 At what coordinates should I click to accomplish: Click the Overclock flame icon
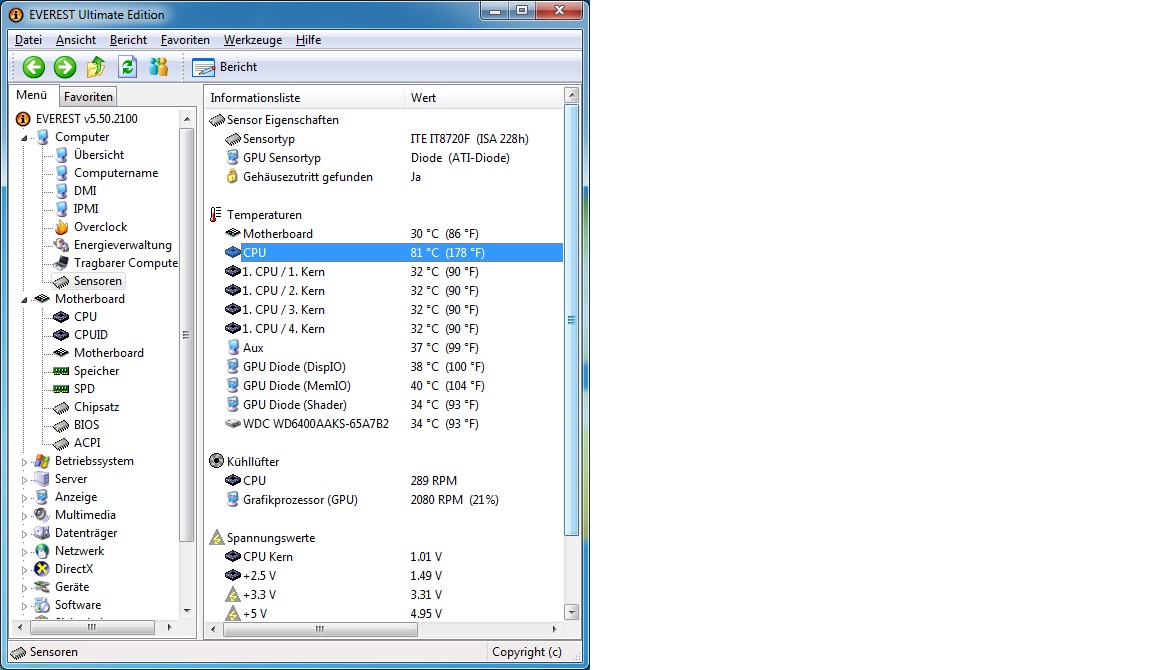(x=62, y=227)
